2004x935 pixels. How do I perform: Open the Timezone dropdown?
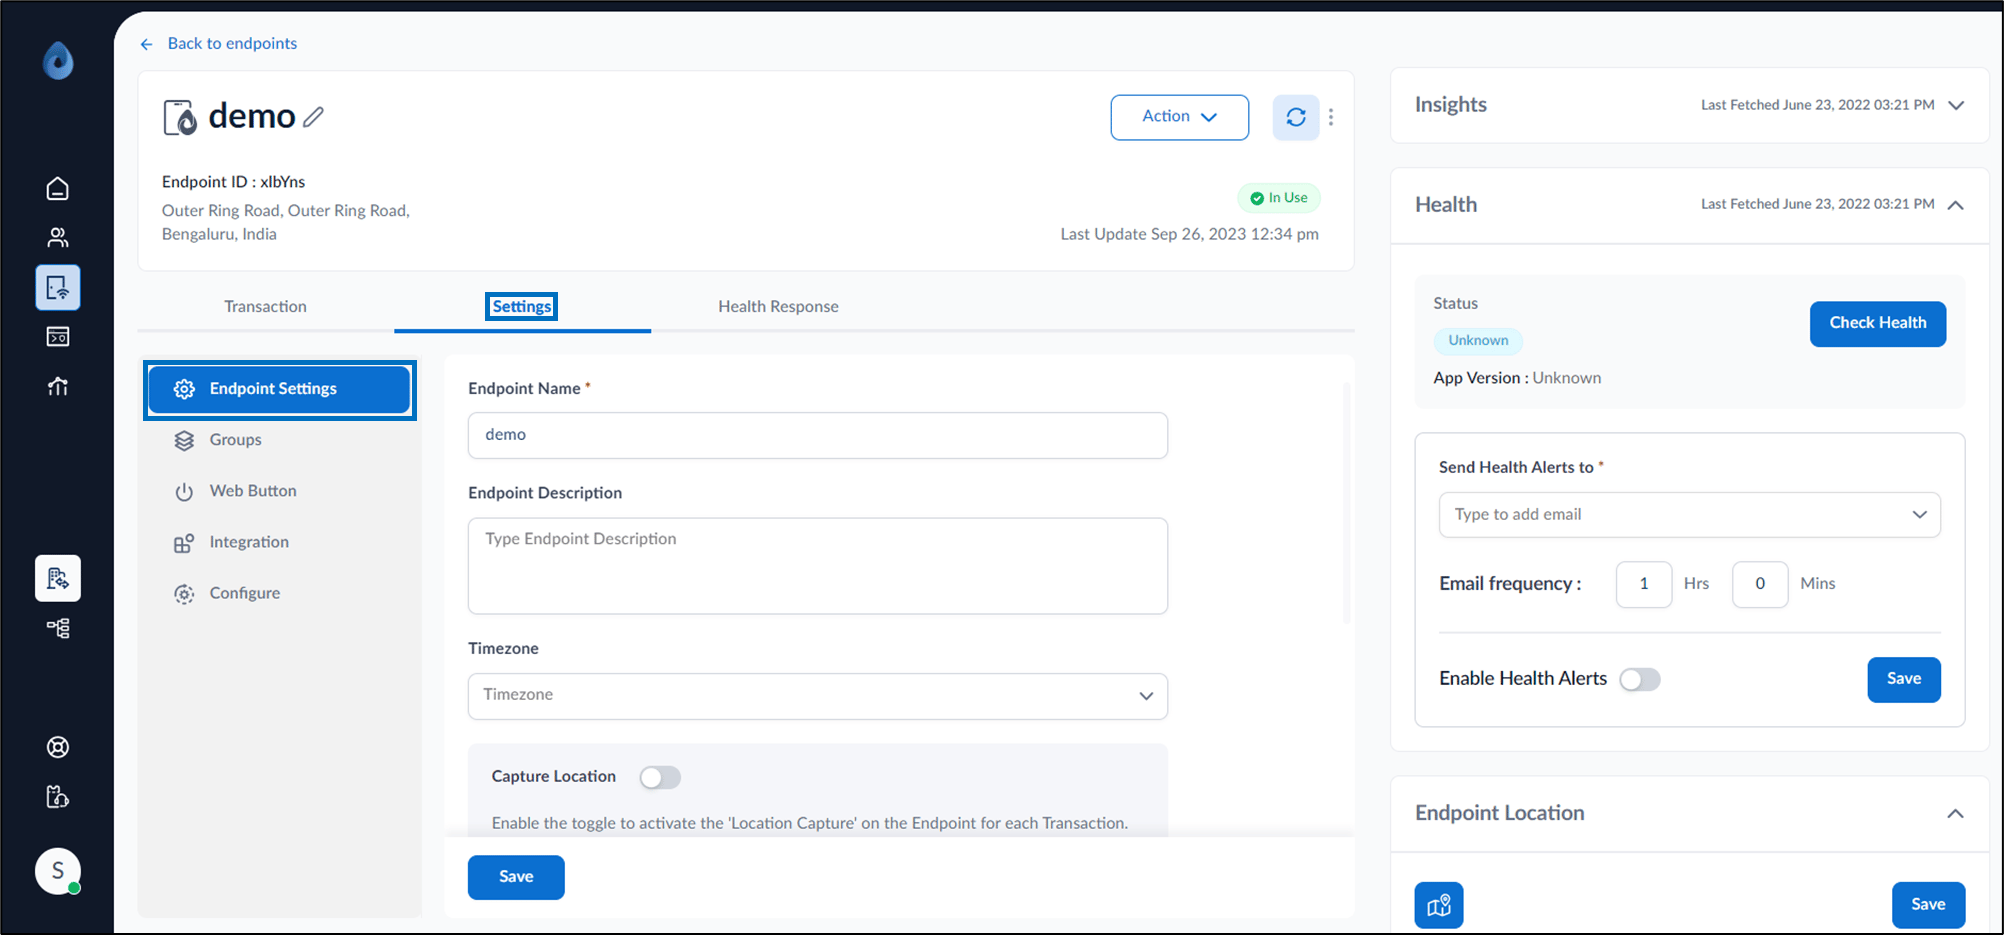(818, 695)
